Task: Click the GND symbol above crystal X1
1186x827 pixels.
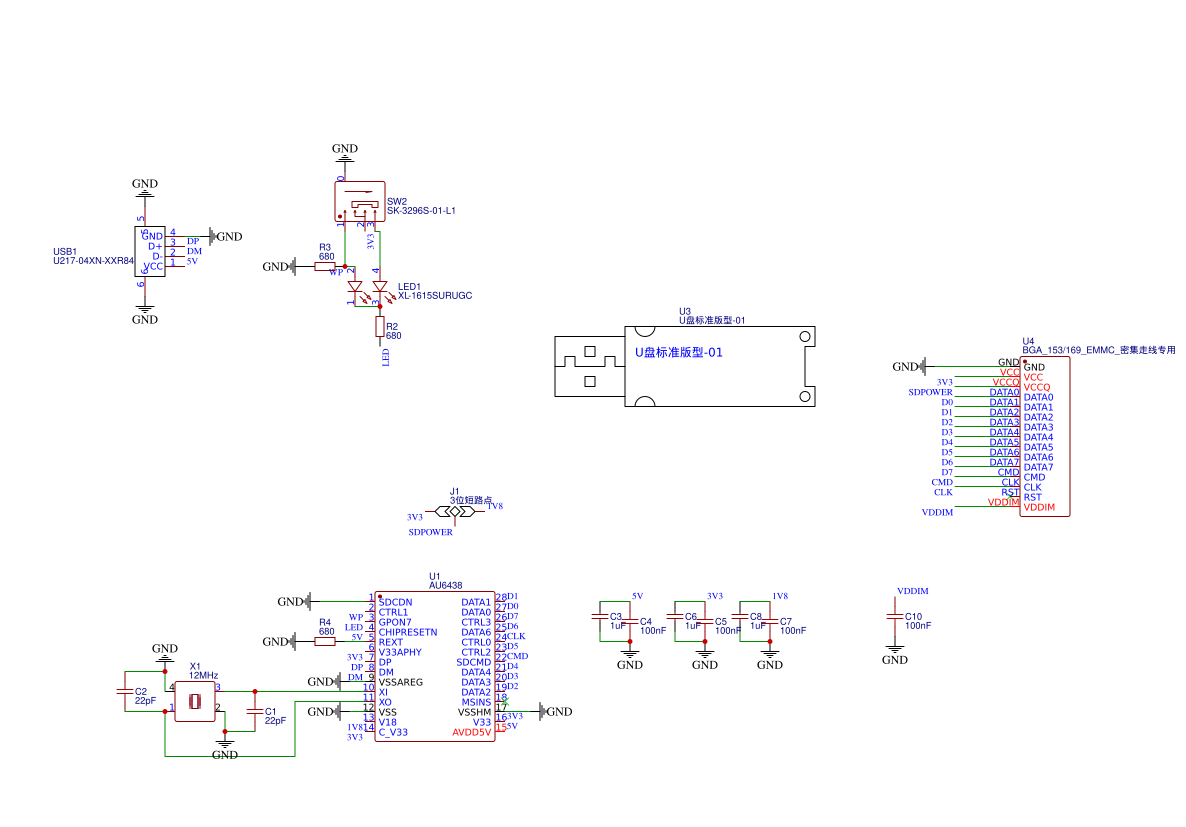Action: 165,653
